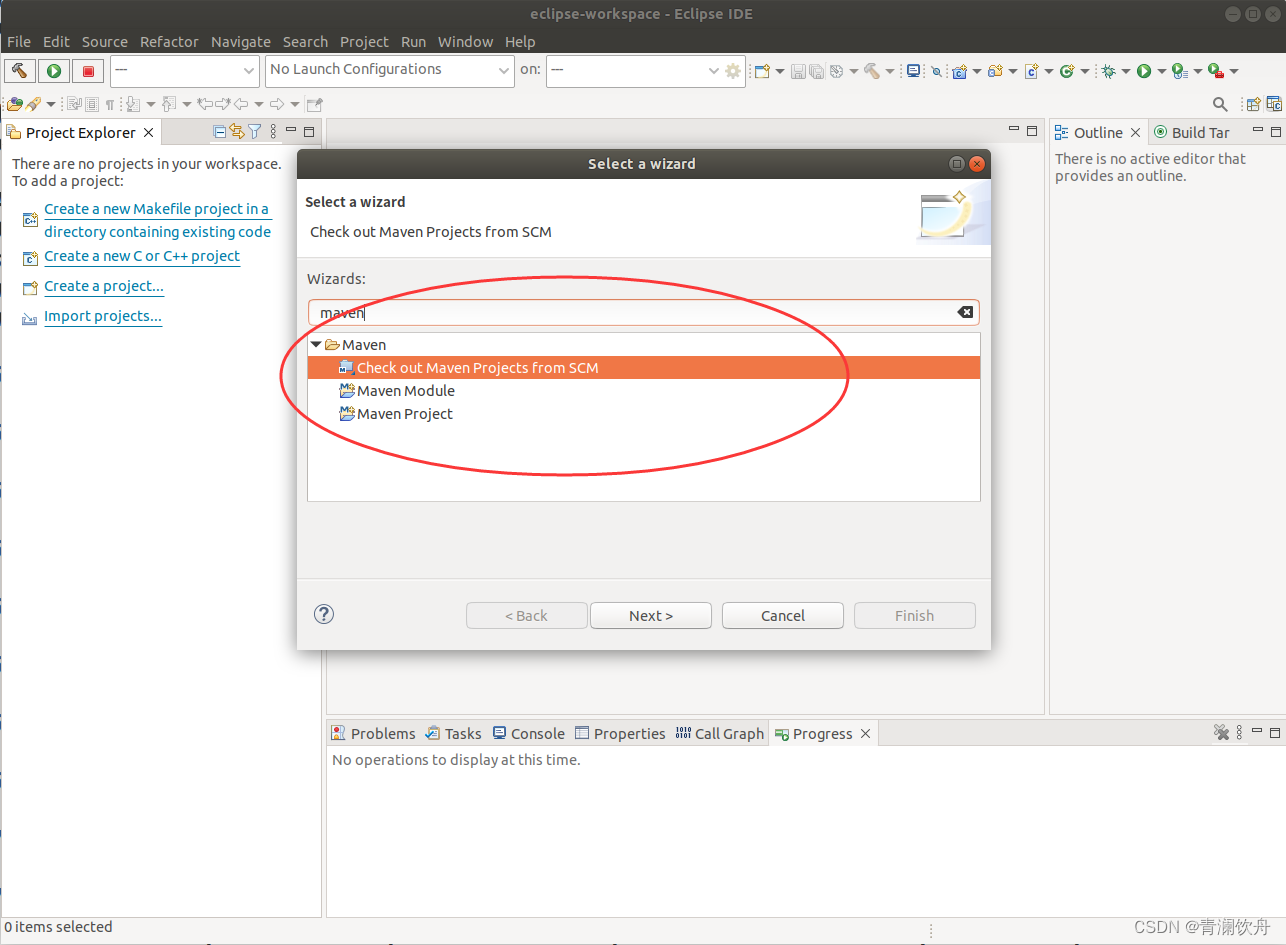Switch to the Console tab
The height and width of the screenshot is (945, 1286).
point(529,733)
